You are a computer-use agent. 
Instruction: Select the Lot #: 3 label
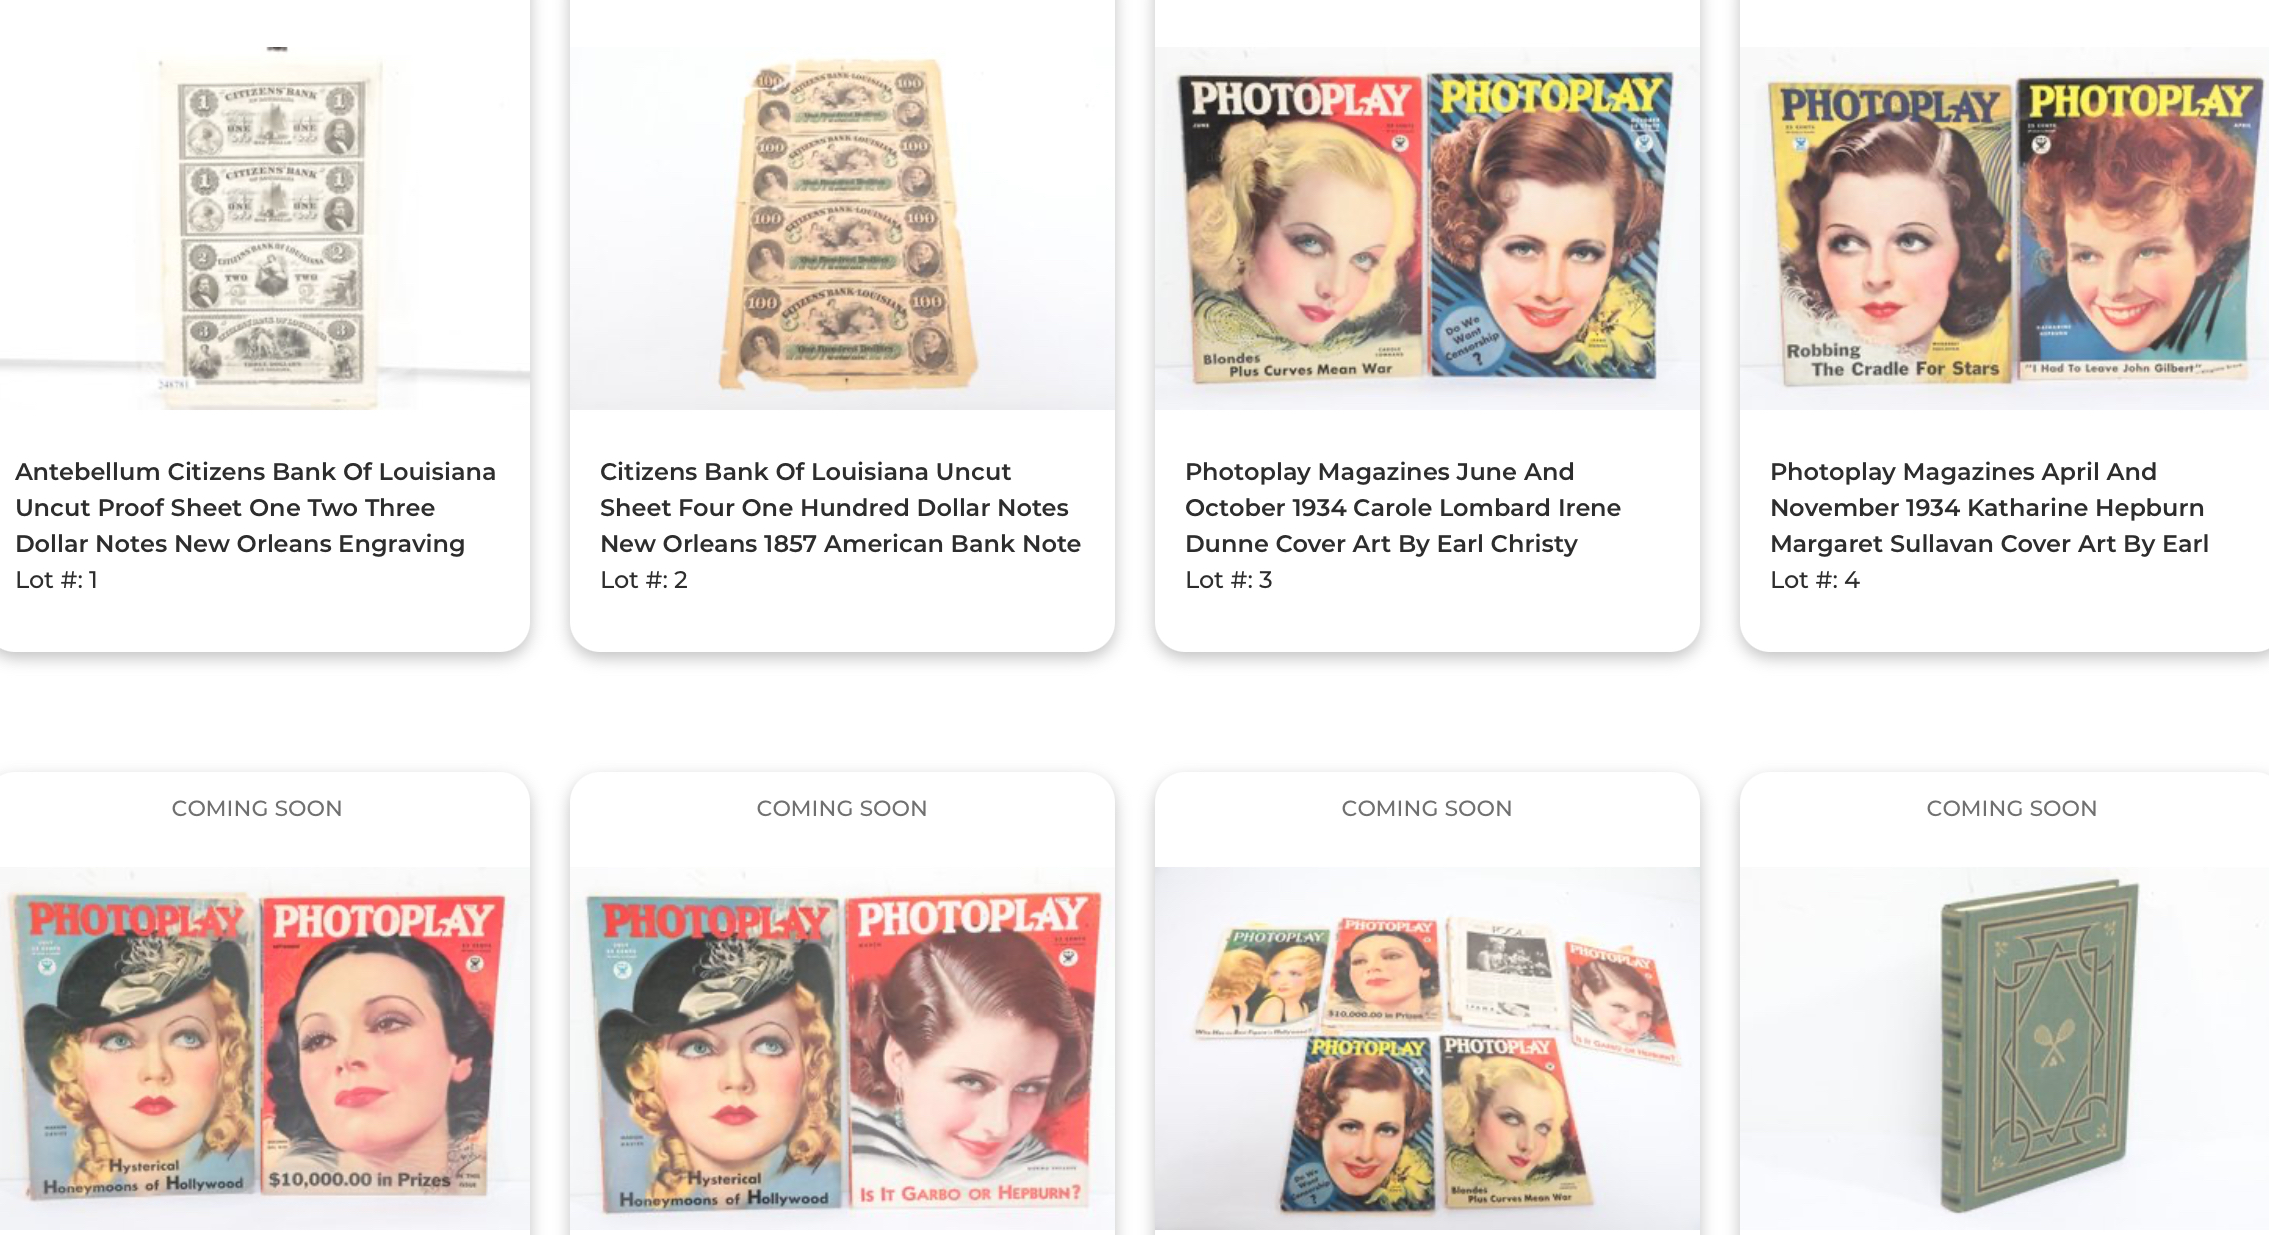pyautogui.click(x=1228, y=580)
